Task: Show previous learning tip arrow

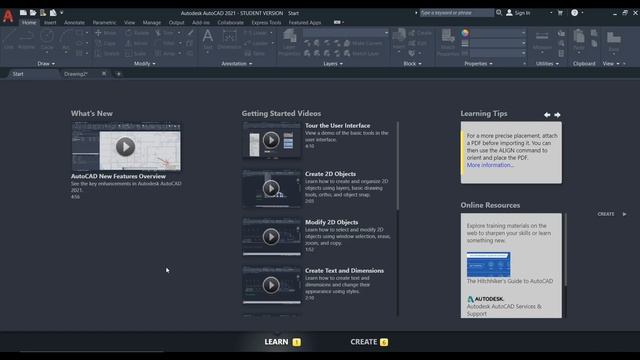Action: coord(547,115)
